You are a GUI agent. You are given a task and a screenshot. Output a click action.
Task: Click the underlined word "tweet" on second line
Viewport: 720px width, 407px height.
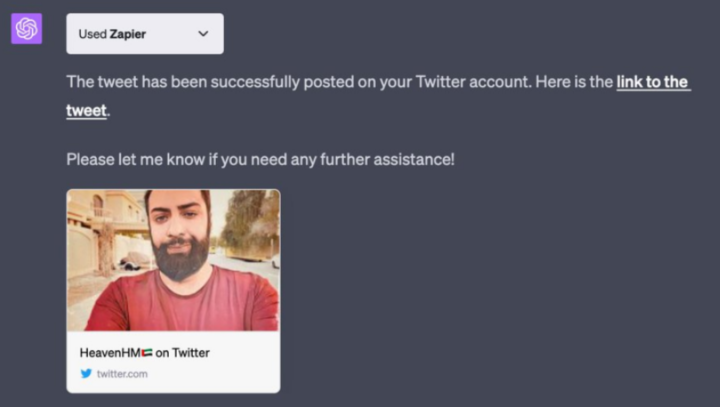(86, 110)
